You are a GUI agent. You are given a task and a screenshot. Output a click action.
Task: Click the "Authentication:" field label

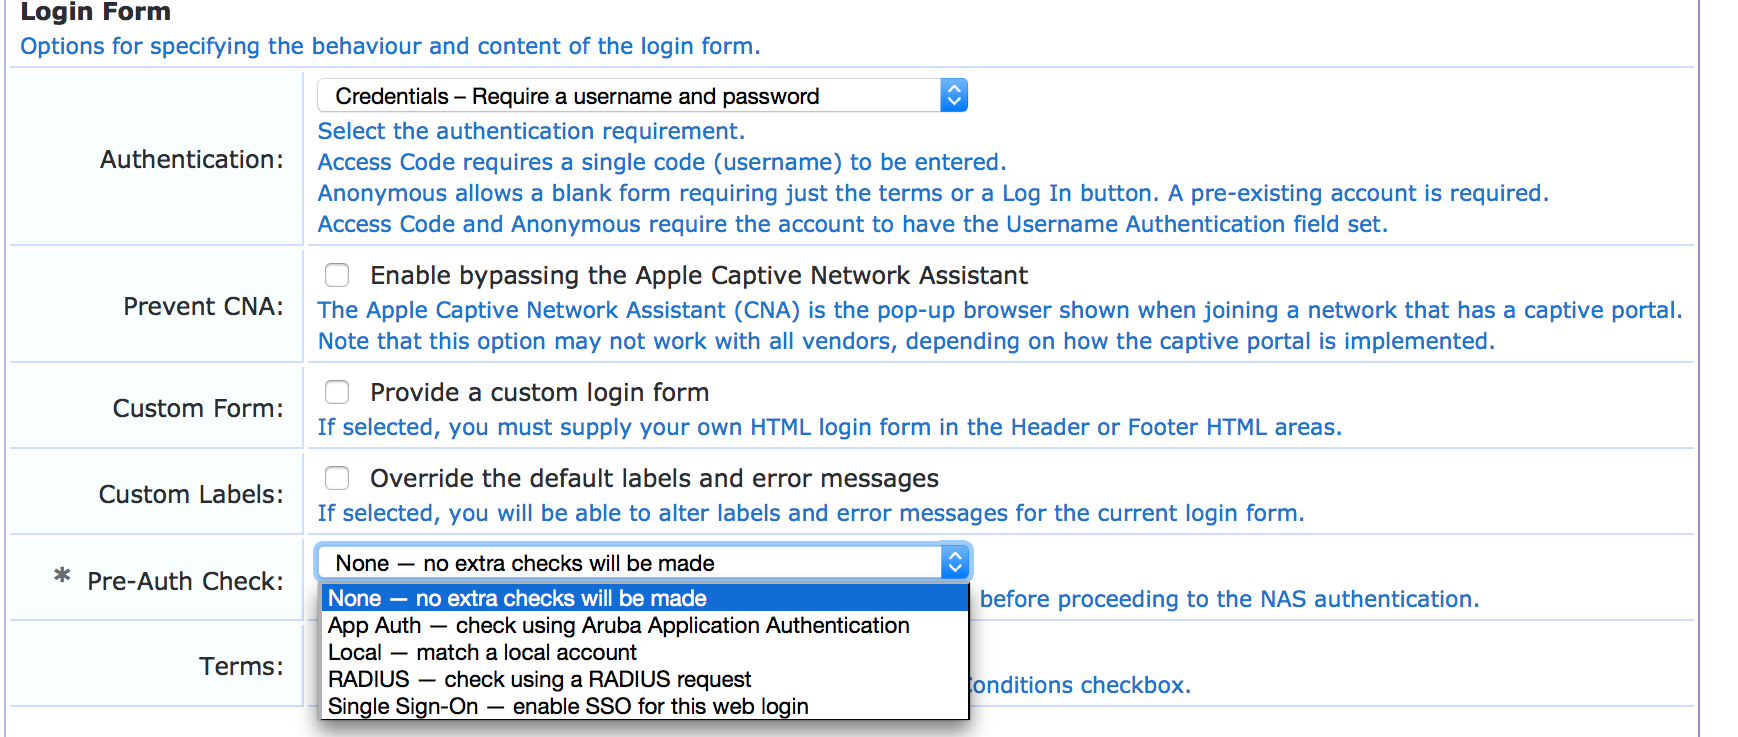pyautogui.click(x=191, y=160)
